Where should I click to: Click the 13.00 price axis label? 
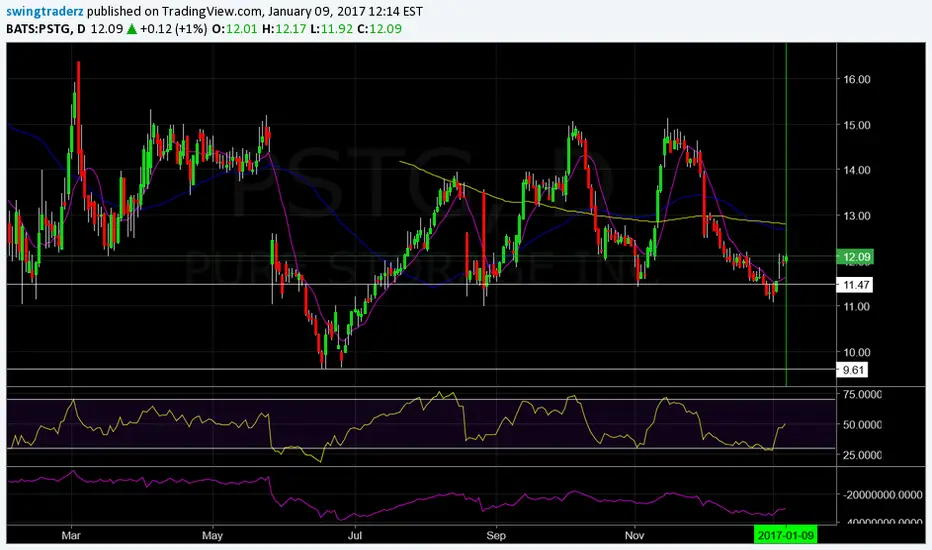click(856, 216)
